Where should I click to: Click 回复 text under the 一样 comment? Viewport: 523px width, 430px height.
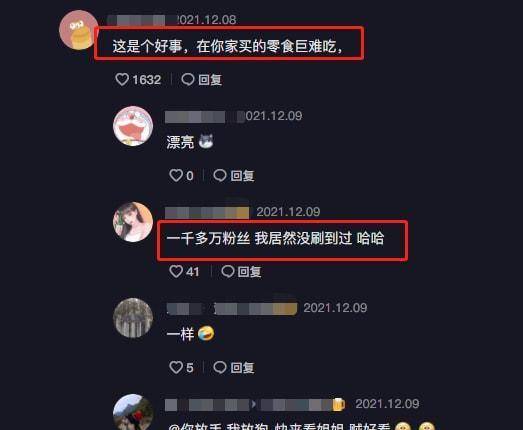coord(242,368)
